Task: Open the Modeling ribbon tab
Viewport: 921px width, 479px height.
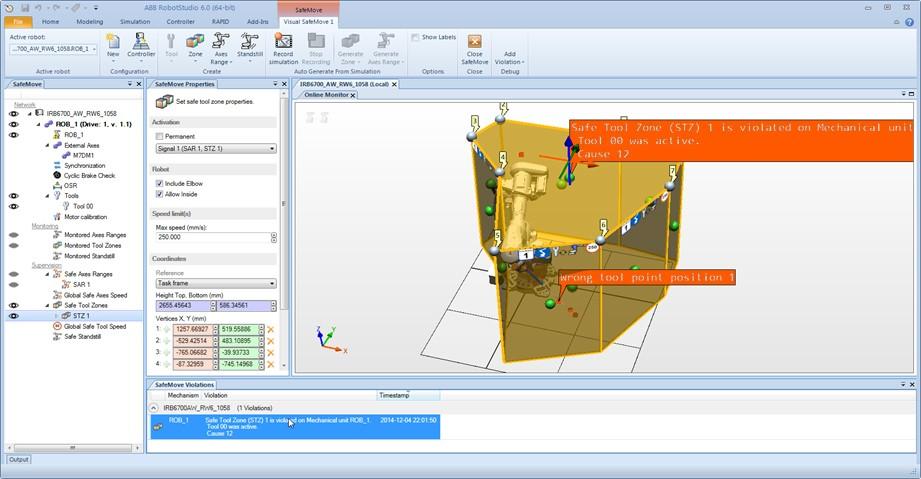Action: tap(90, 22)
